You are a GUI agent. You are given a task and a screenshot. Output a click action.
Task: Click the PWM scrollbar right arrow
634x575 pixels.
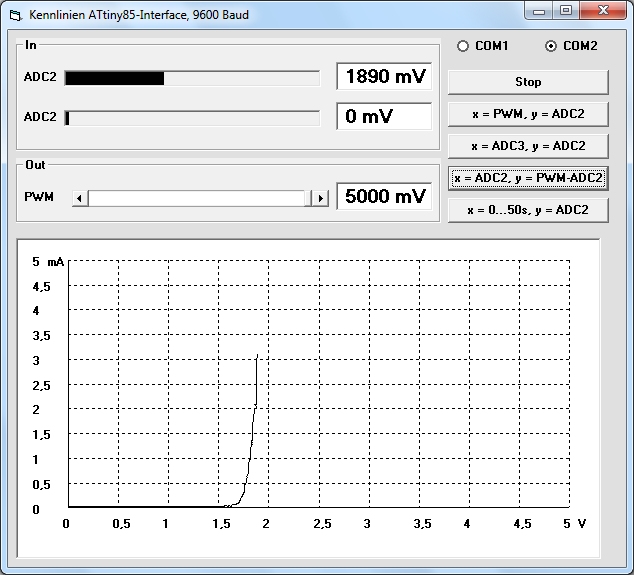coord(320,198)
